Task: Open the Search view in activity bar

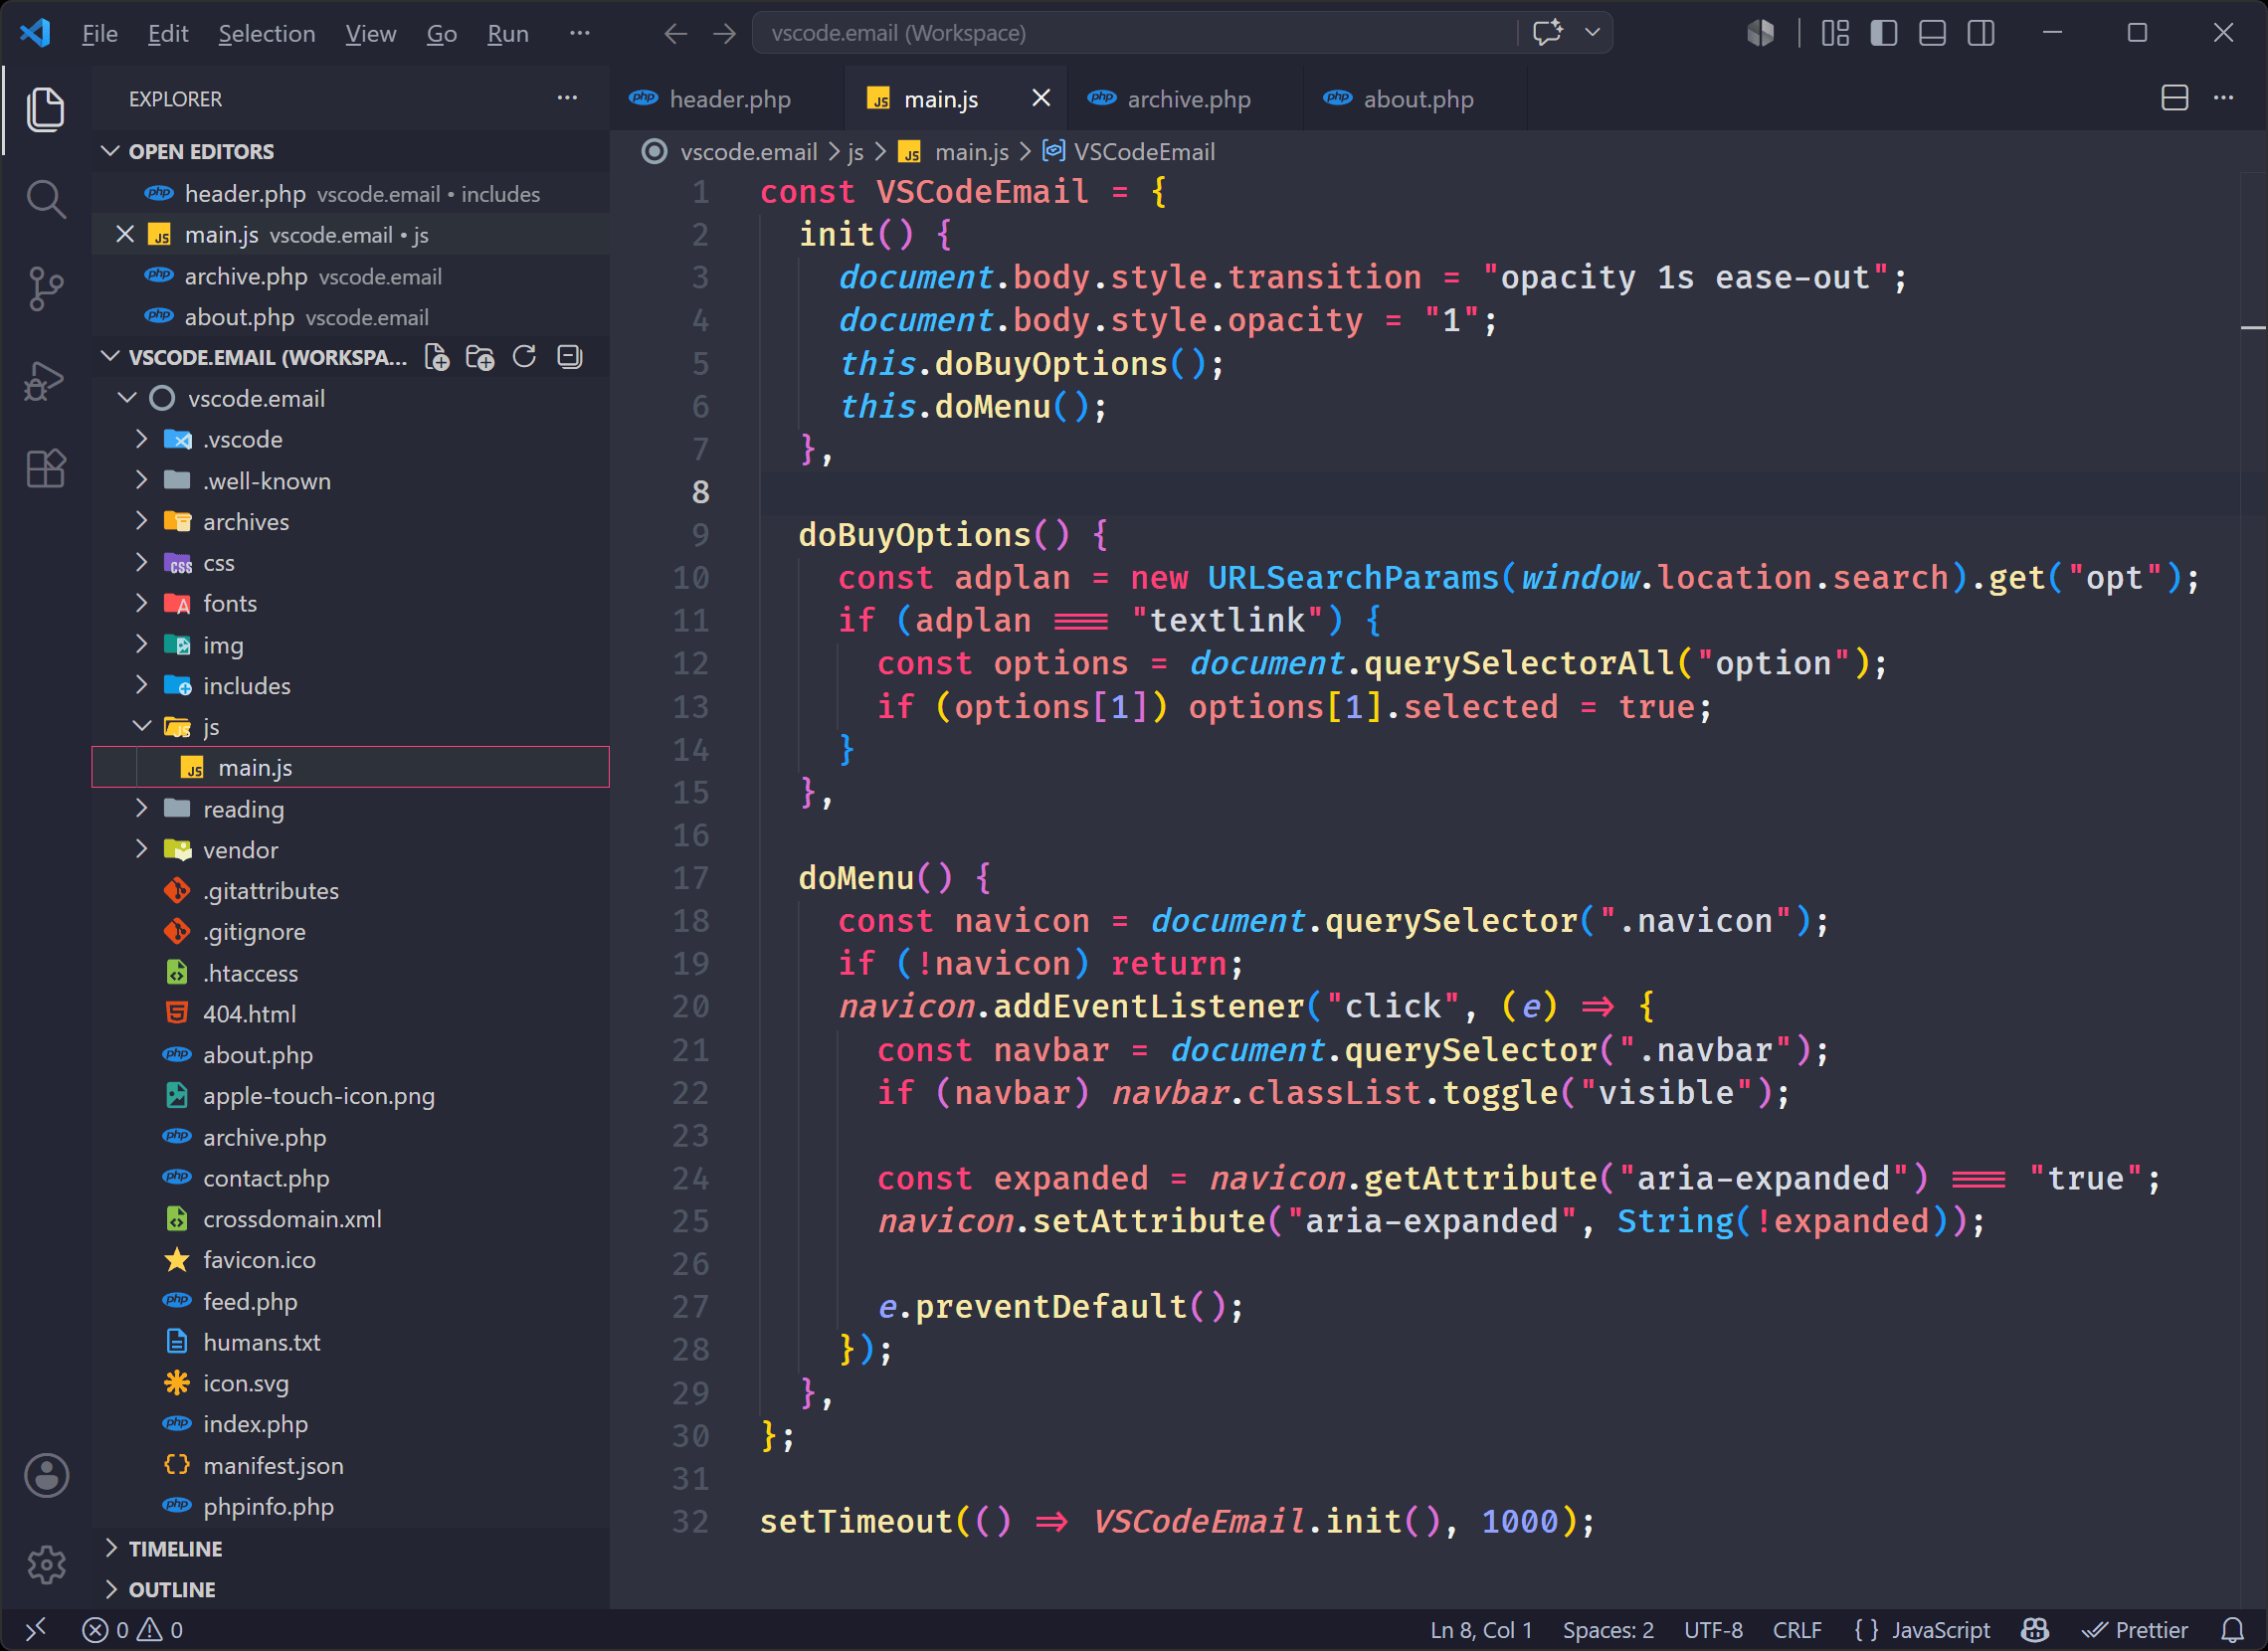Action: 45,199
